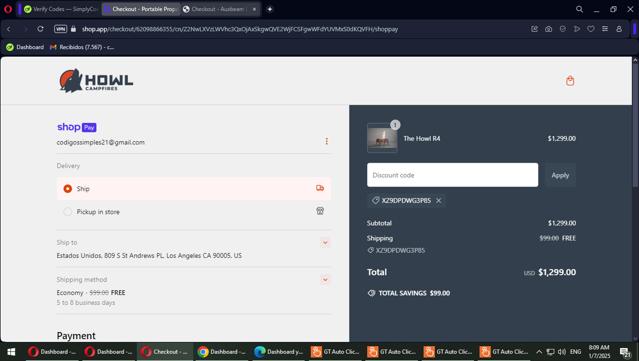Image resolution: width=639 pixels, height=361 pixels.
Task: Select the Ship delivery option
Action: click(x=194, y=189)
